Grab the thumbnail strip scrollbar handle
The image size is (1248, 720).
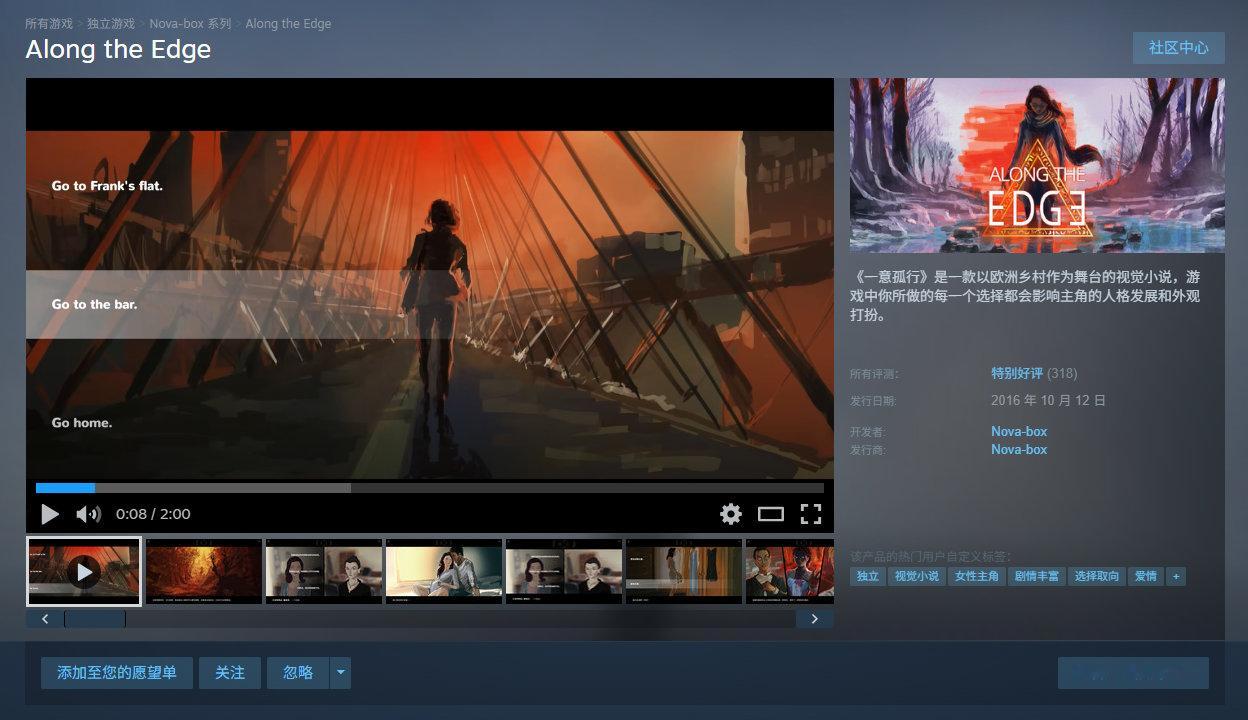pos(95,619)
